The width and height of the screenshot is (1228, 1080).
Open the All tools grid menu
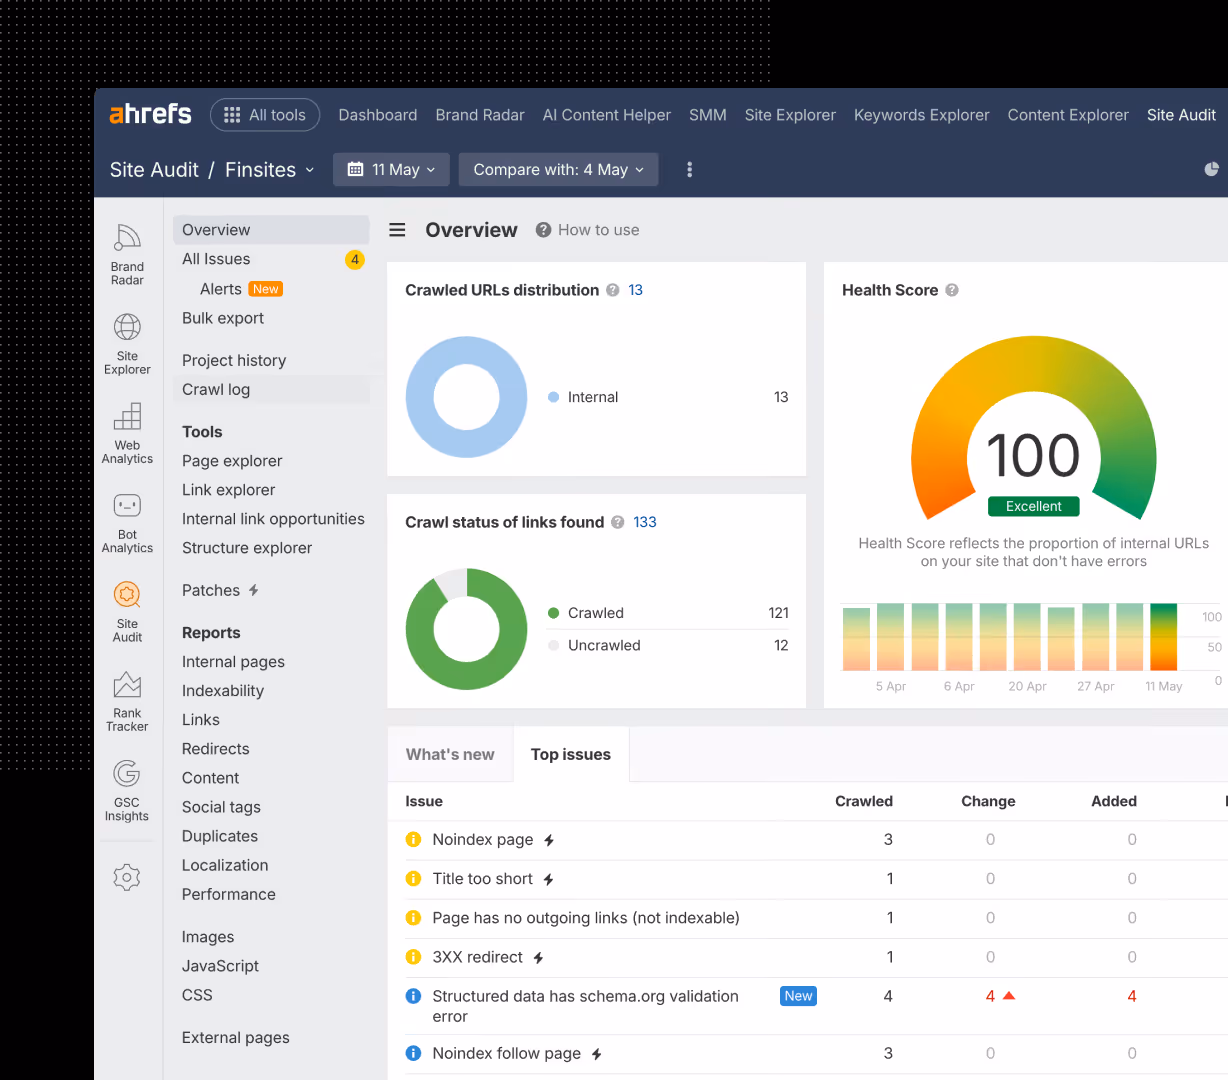265,115
